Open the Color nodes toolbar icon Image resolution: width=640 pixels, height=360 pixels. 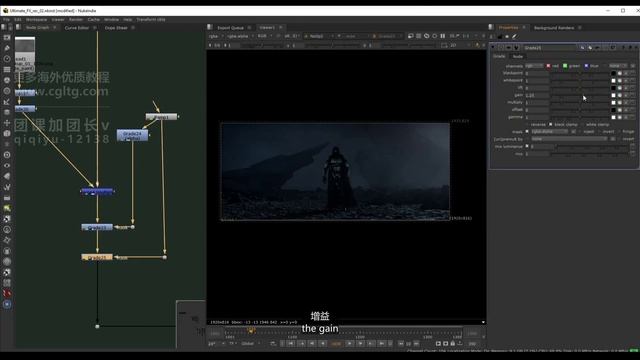[x=7, y=80]
